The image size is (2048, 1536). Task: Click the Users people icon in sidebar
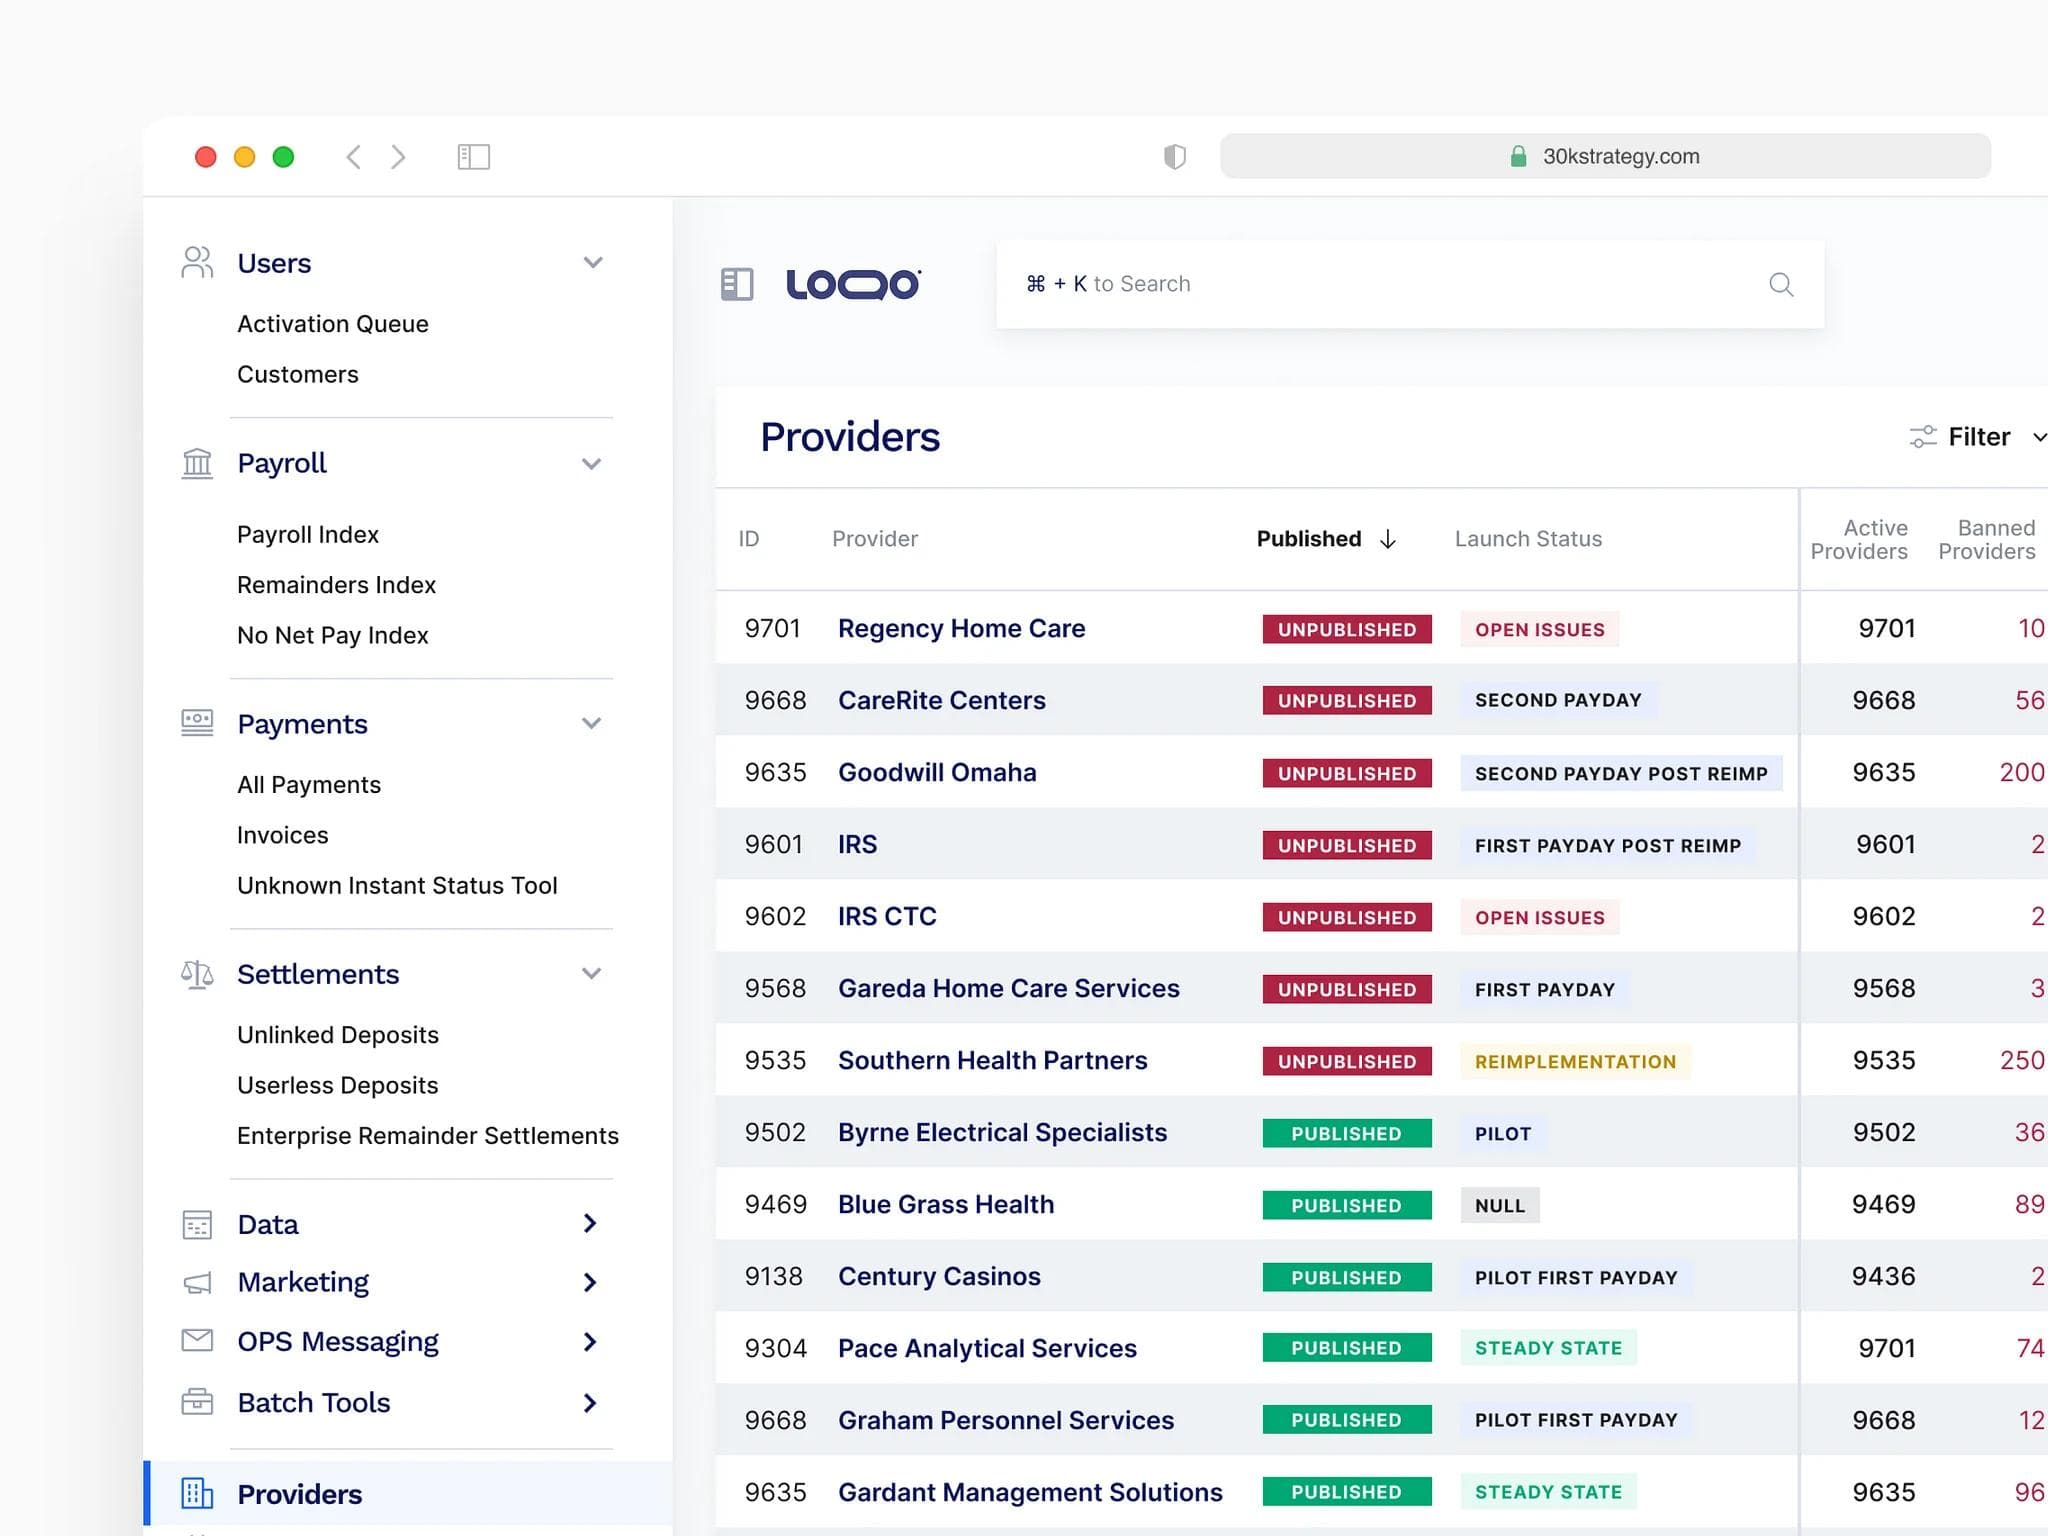point(197,263)
